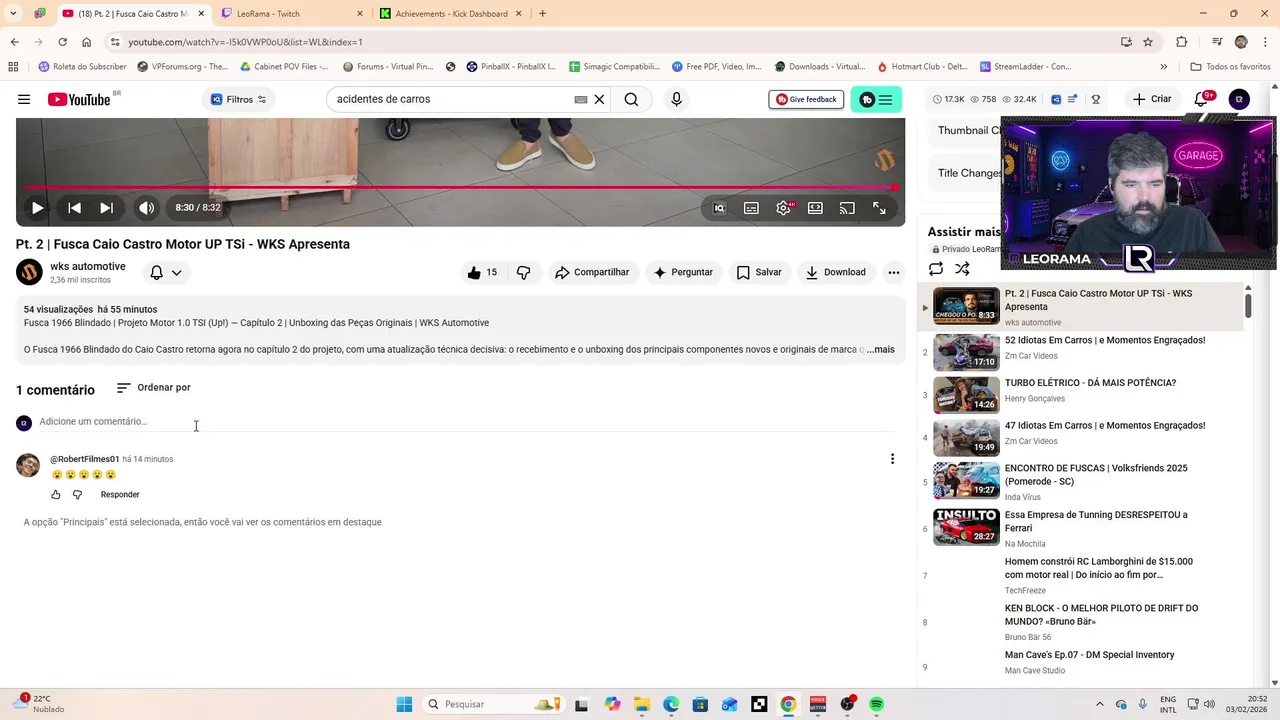Open Spotify from the taskbar
1280x720 pixels.
(876, 704)
